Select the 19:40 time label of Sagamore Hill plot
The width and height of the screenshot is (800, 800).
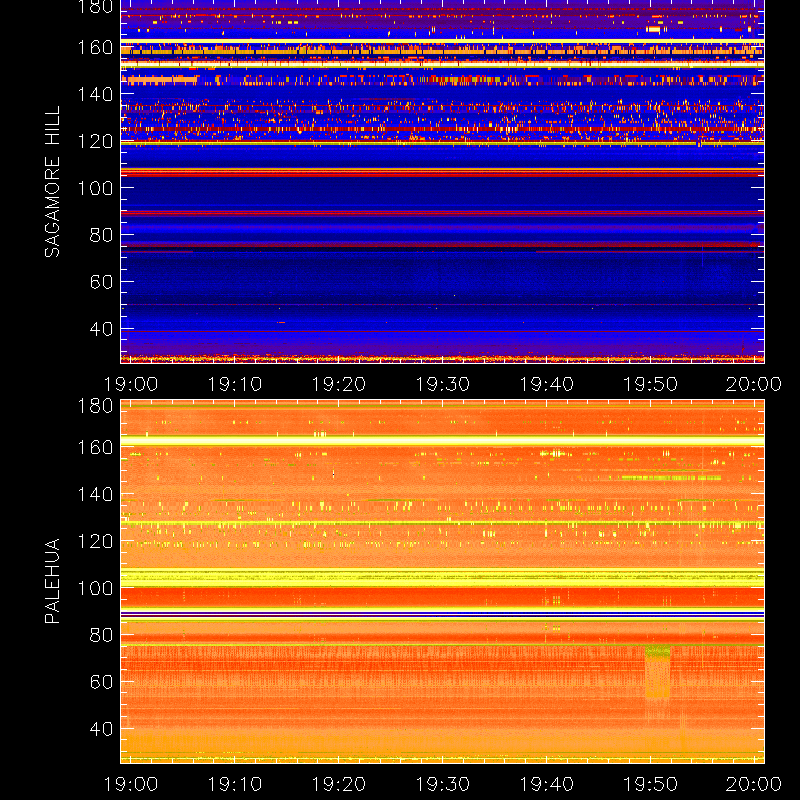[x=547, y=384]
